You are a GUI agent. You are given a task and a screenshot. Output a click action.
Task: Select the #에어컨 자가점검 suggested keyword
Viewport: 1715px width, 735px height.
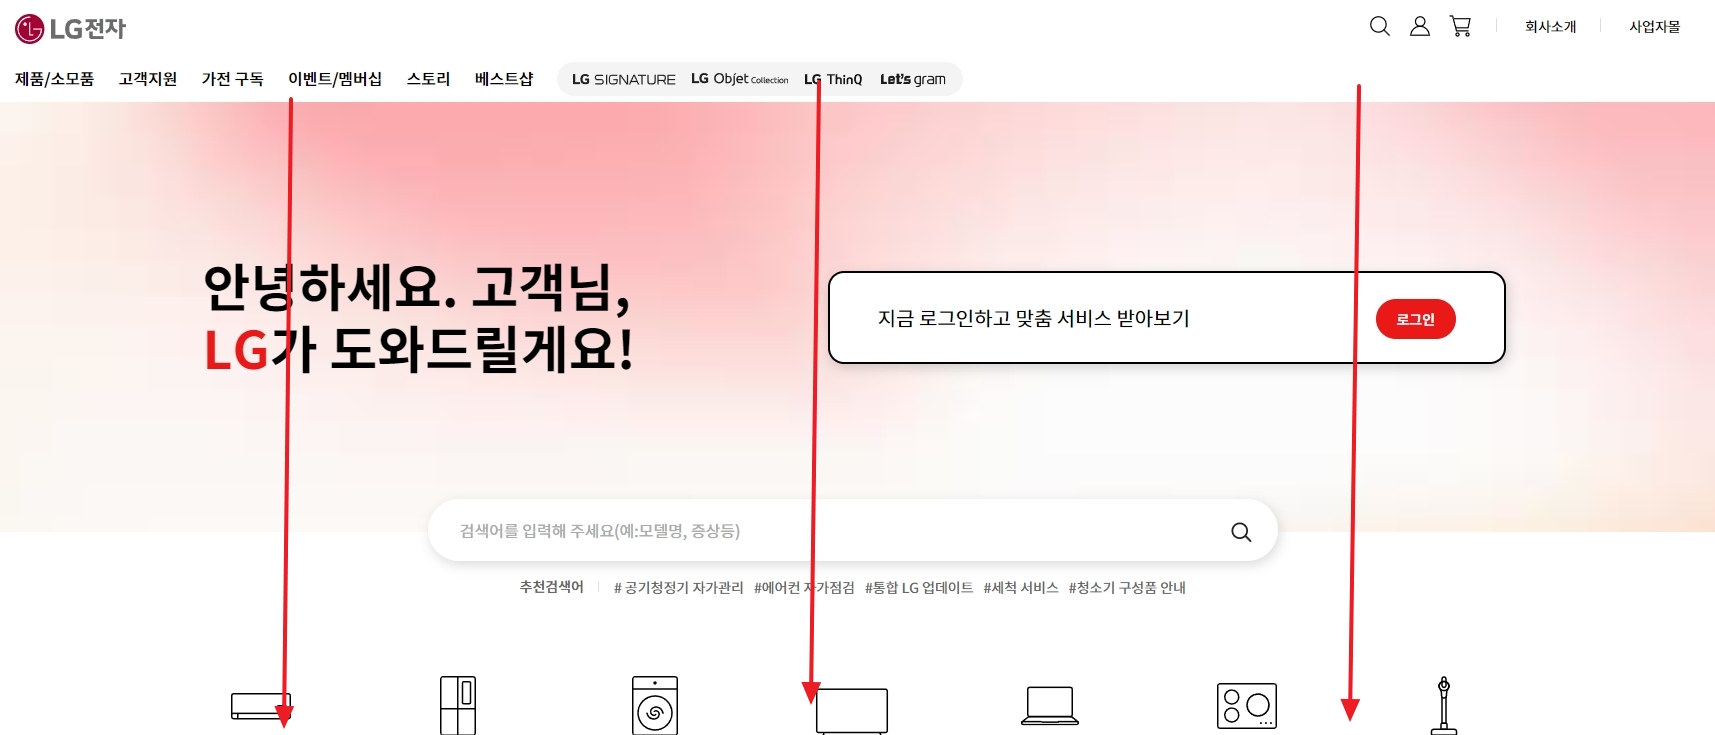[x=805, y=588]
